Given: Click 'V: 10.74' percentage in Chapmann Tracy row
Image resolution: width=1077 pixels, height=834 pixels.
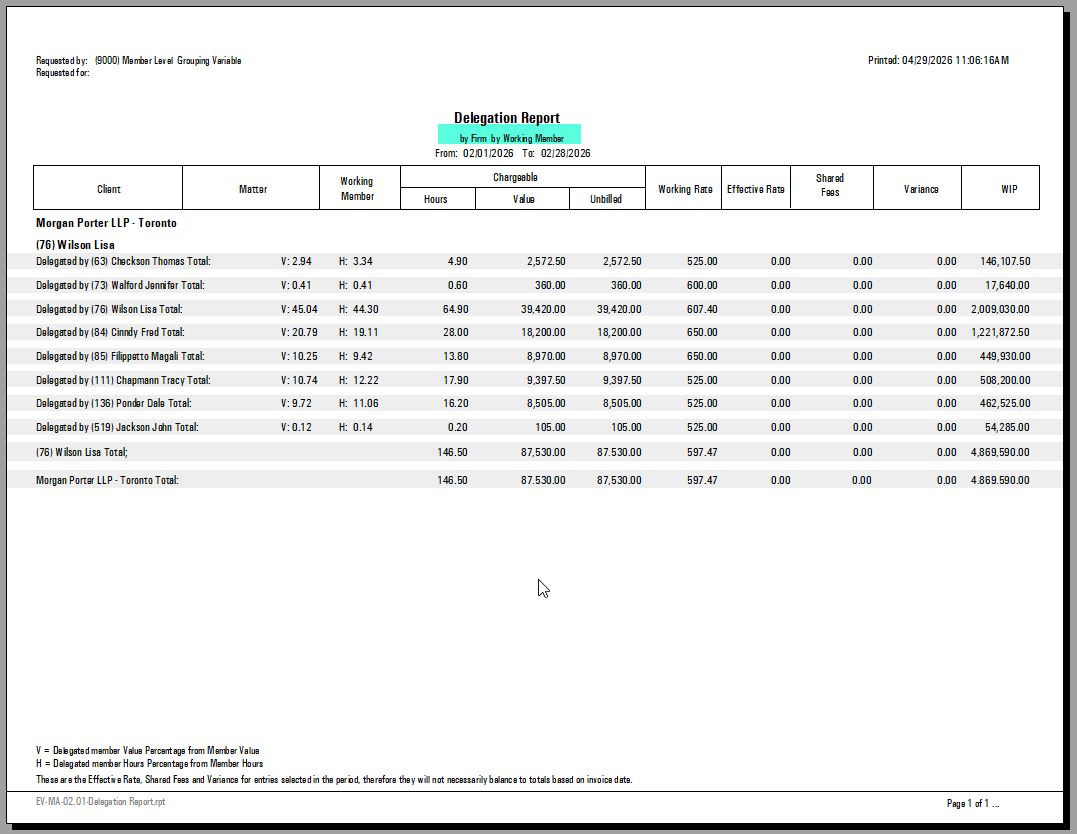Looking at the screenshot, I should [299, 380].
